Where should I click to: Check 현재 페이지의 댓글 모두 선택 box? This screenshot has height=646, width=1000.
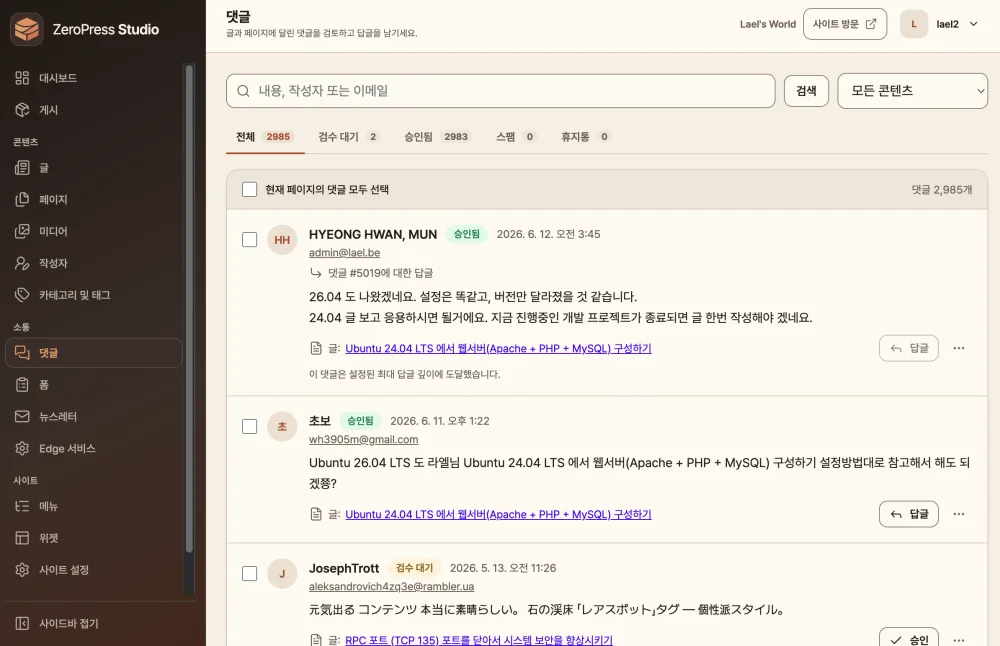pyautogui.click(x=249, y=189)
